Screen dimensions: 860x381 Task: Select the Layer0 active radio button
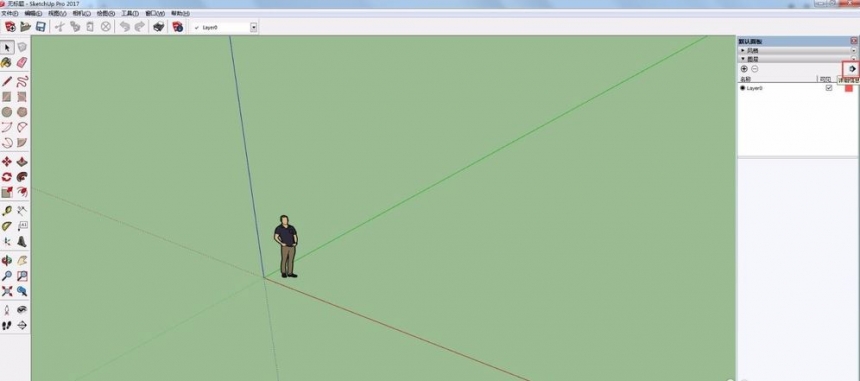[x=743, y=88]
